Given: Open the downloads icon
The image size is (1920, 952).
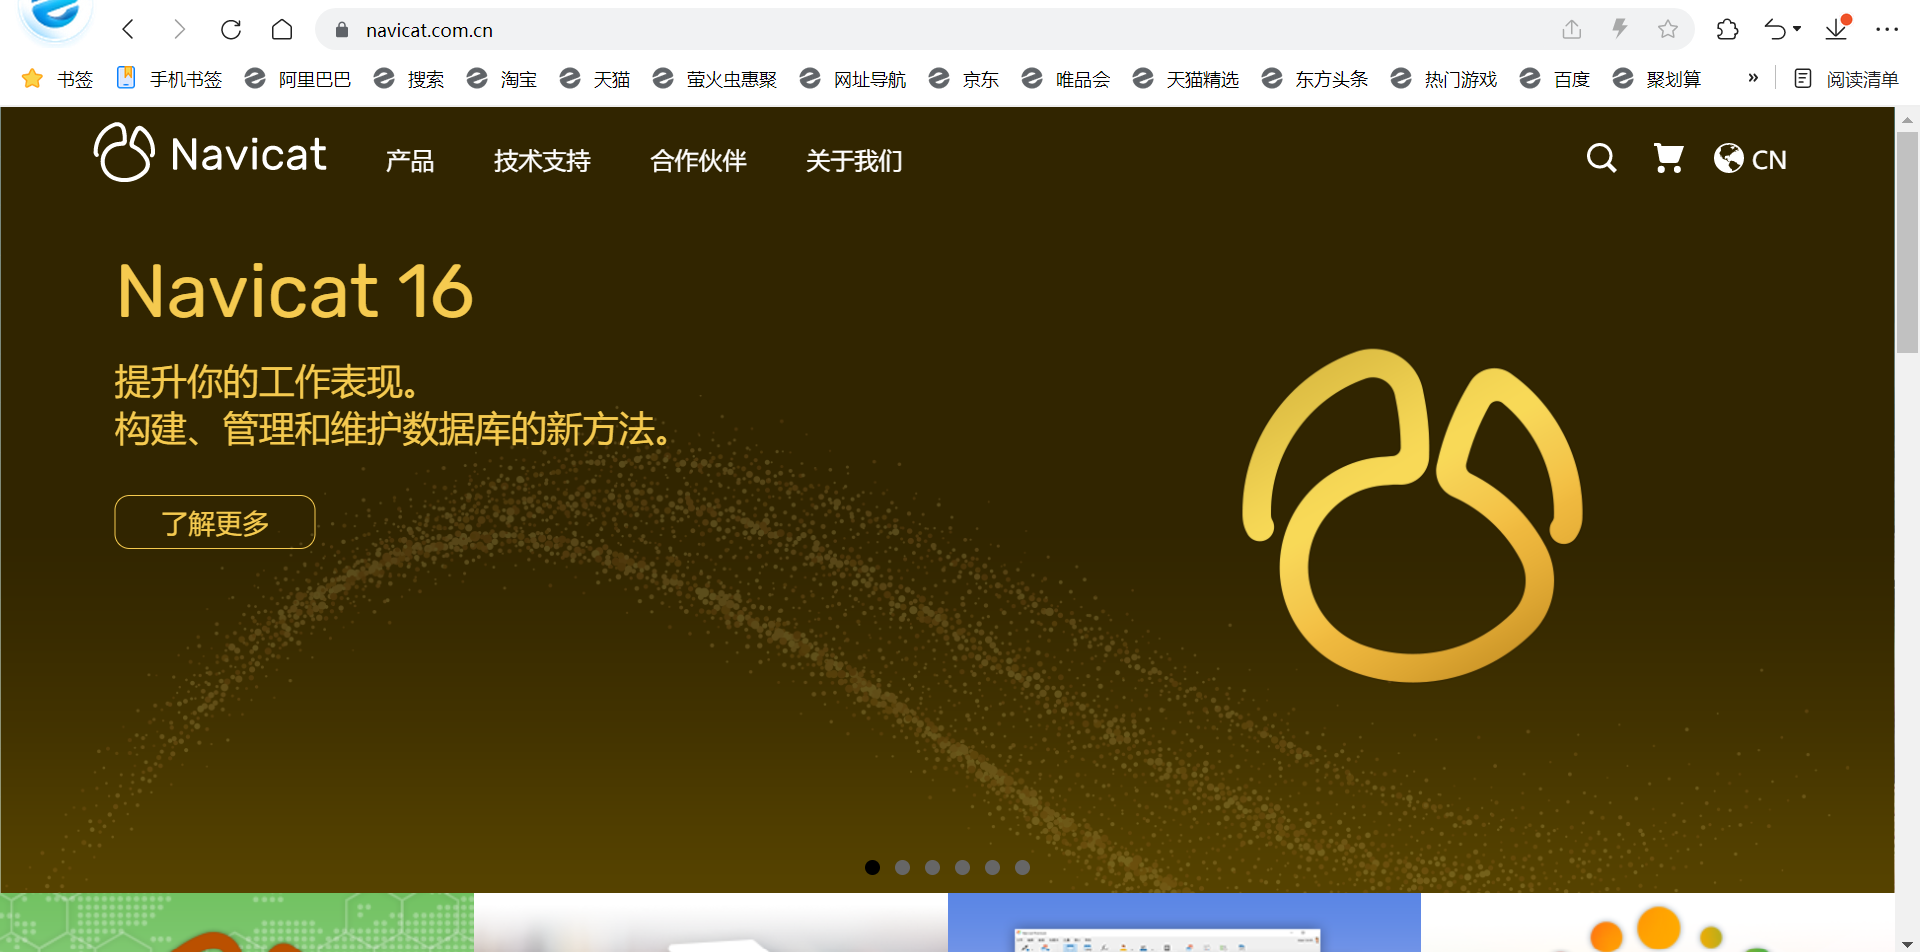Looking at the screenshot, I should (x=1837, y=28).
